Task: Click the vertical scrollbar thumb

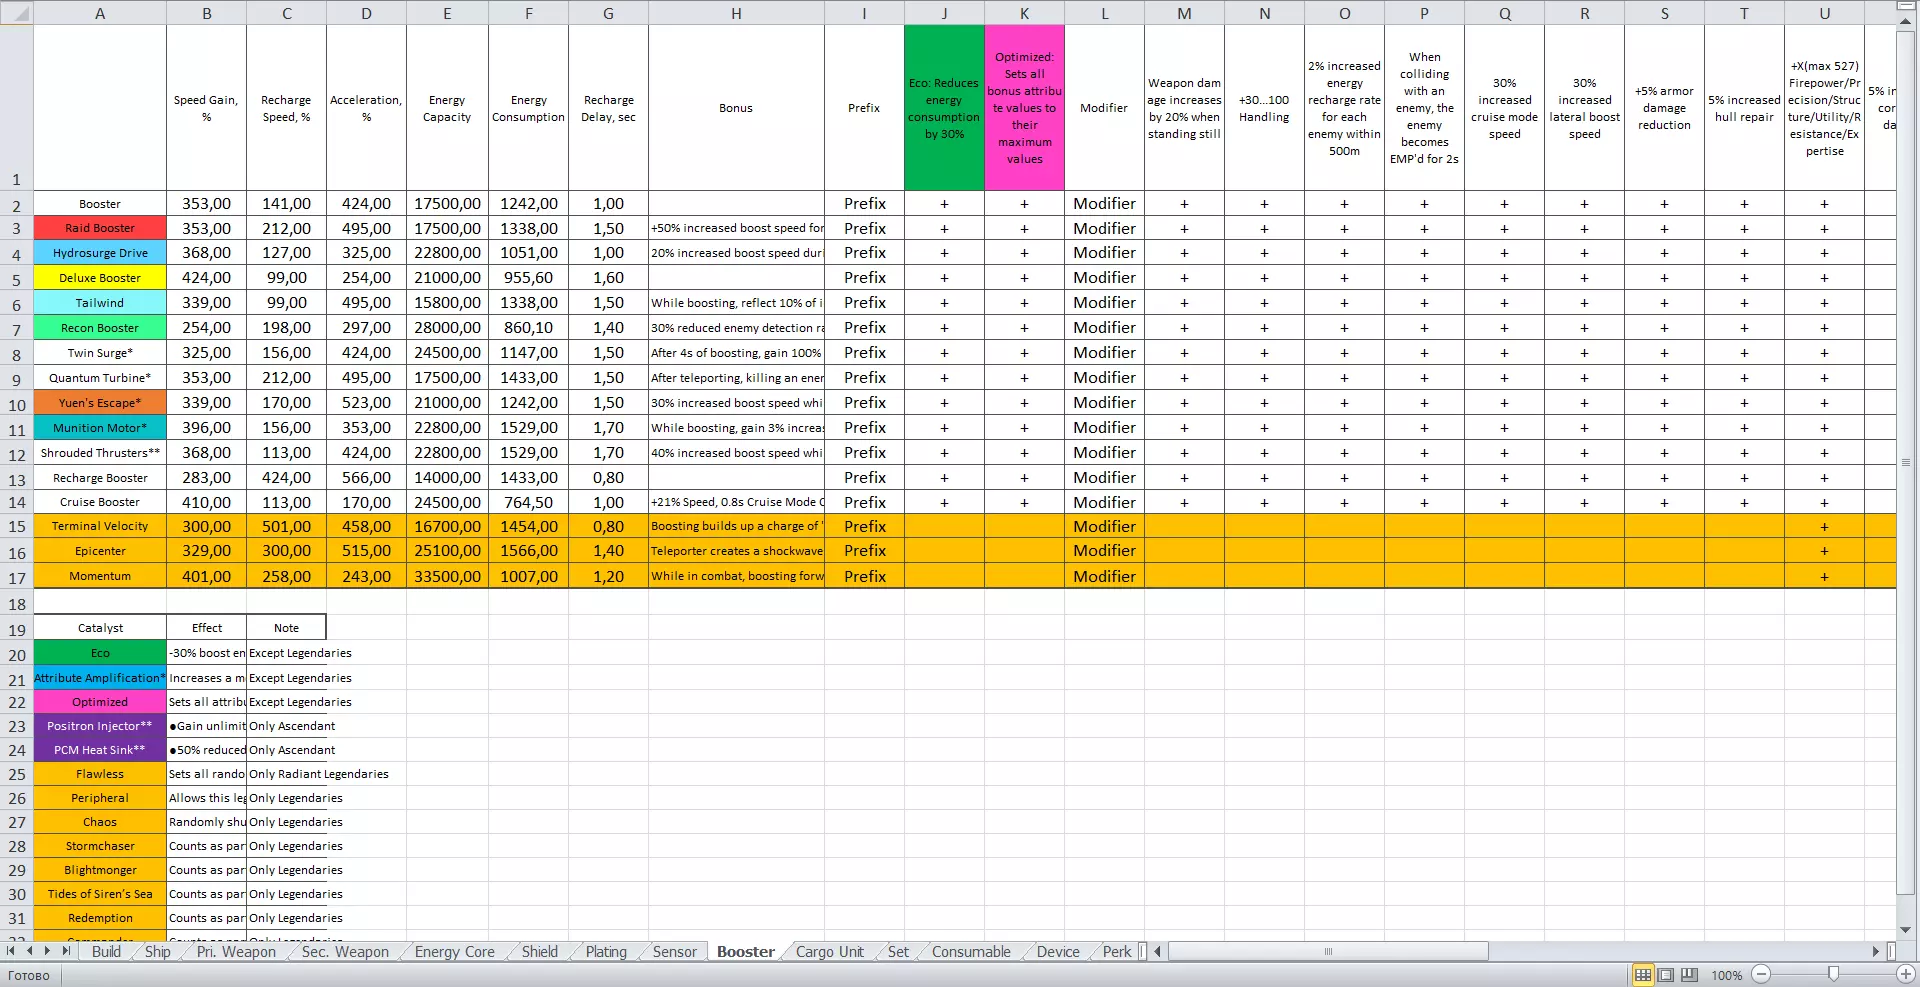Action: coord(1905,463)
